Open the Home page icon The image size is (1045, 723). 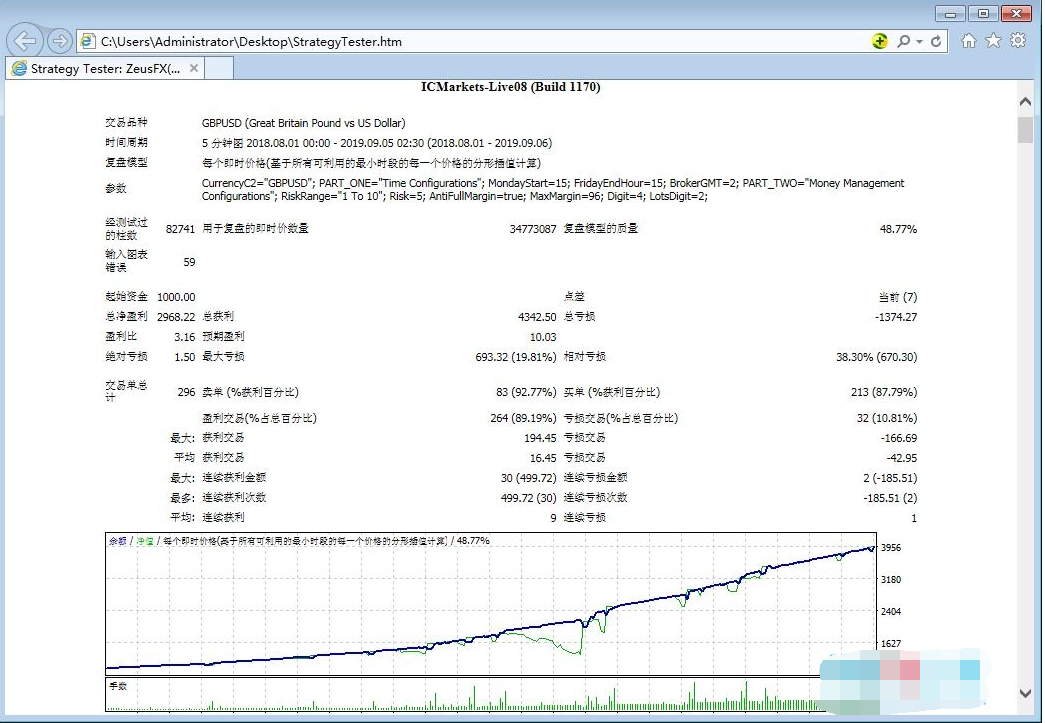pos(968,41)
